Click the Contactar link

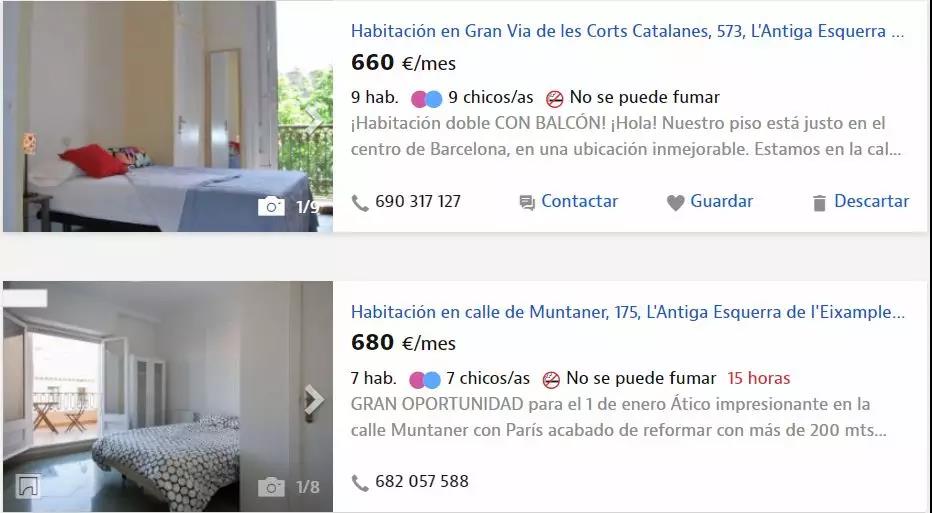tap(580, 202)
